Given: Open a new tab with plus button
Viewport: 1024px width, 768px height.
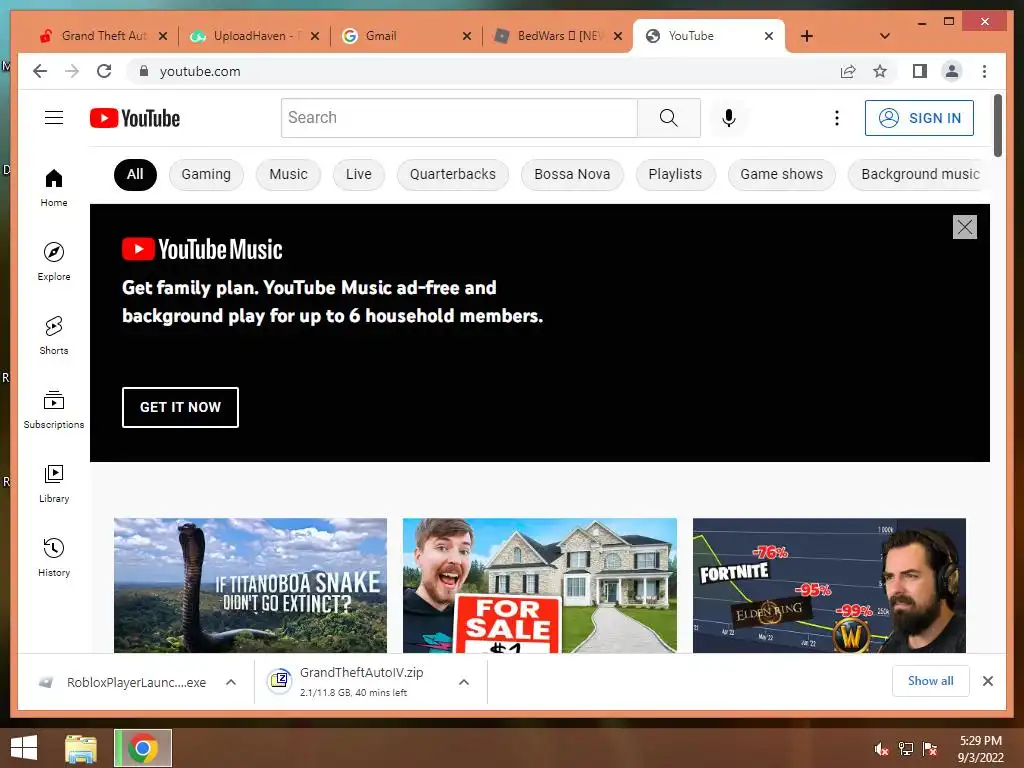Looking at the screenshot, I should (807, 36).
